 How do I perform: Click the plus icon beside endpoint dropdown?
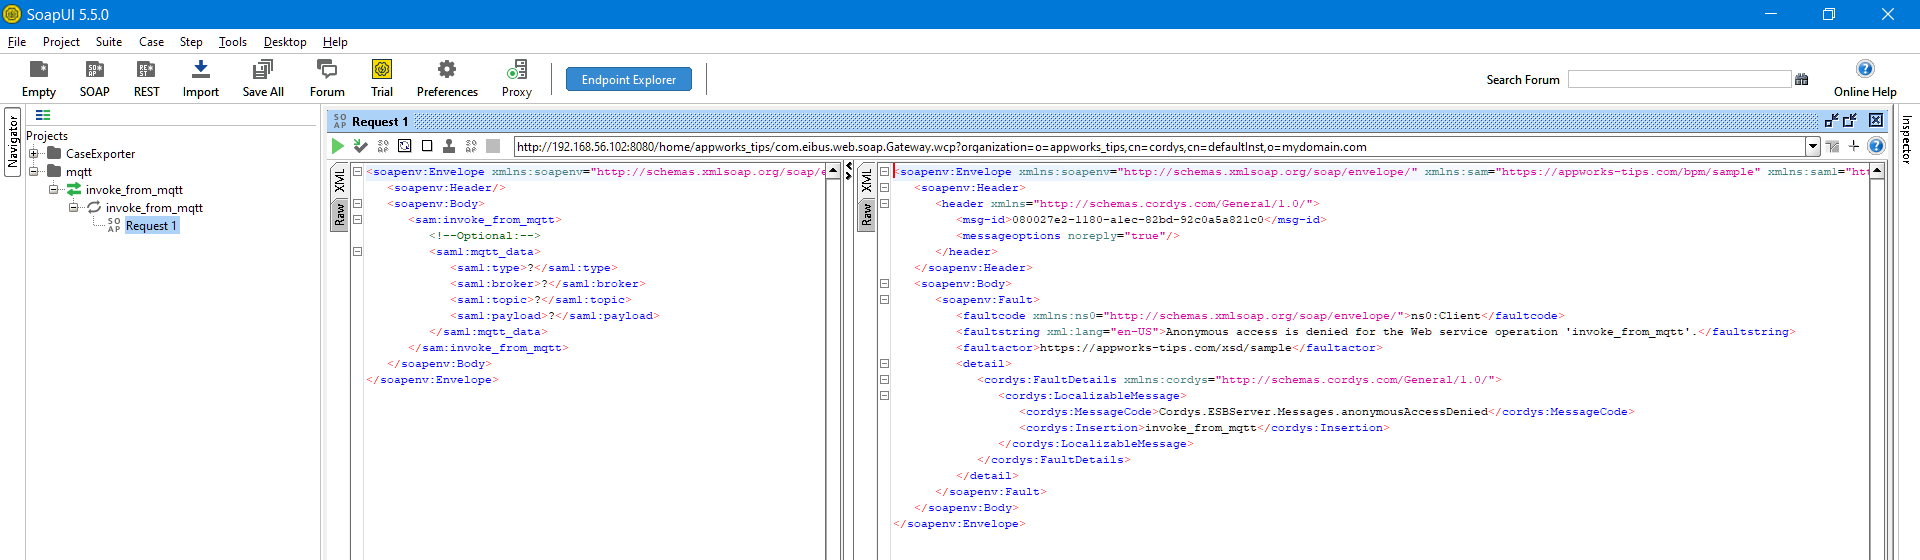pos(1854,146)
